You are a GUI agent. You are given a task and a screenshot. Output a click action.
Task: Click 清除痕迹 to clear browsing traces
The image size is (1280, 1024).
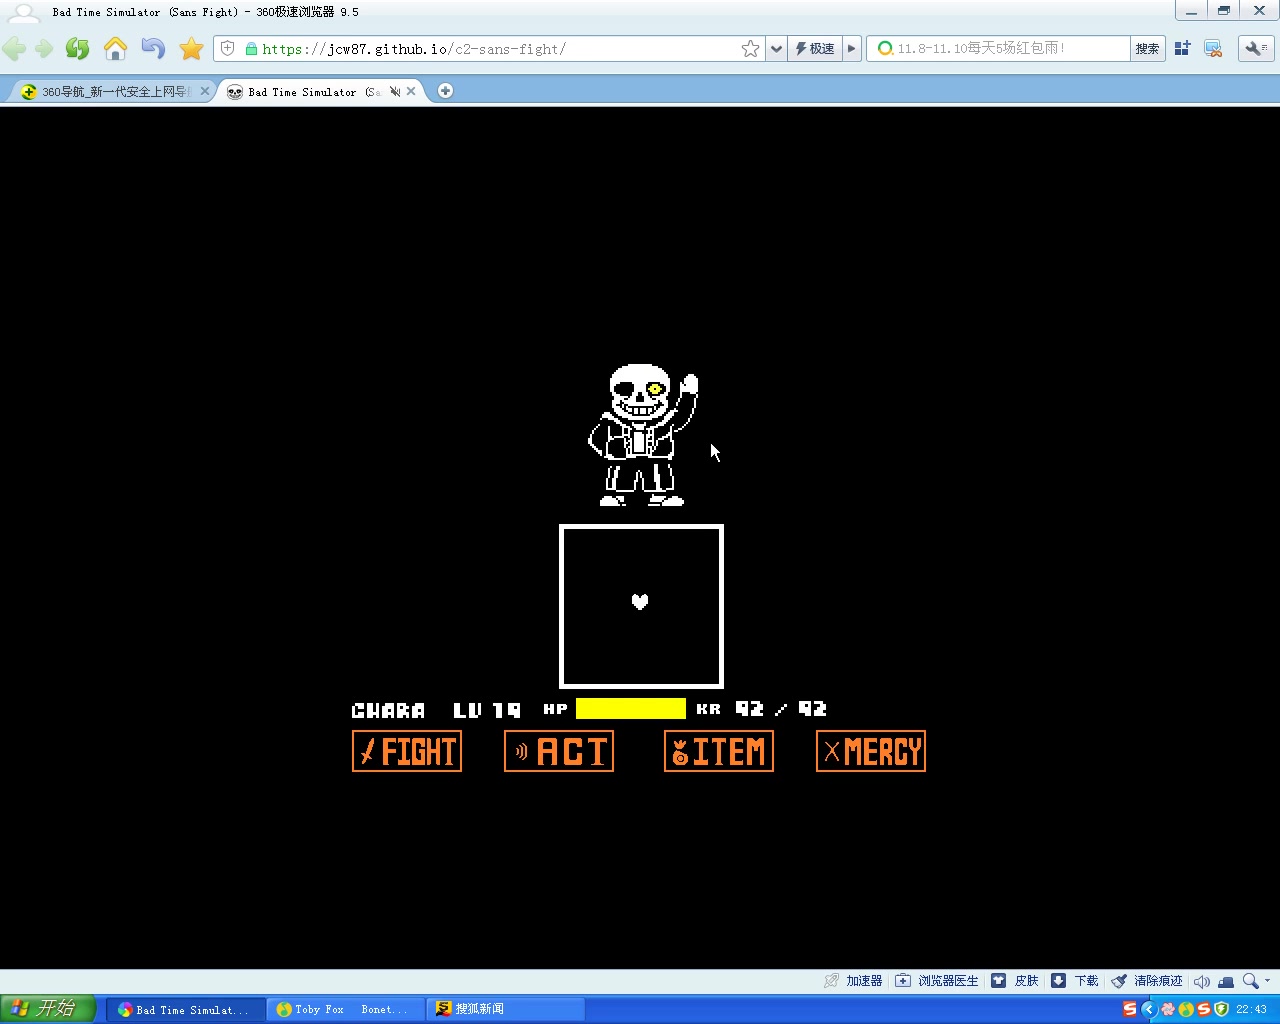coord(1147,981)
